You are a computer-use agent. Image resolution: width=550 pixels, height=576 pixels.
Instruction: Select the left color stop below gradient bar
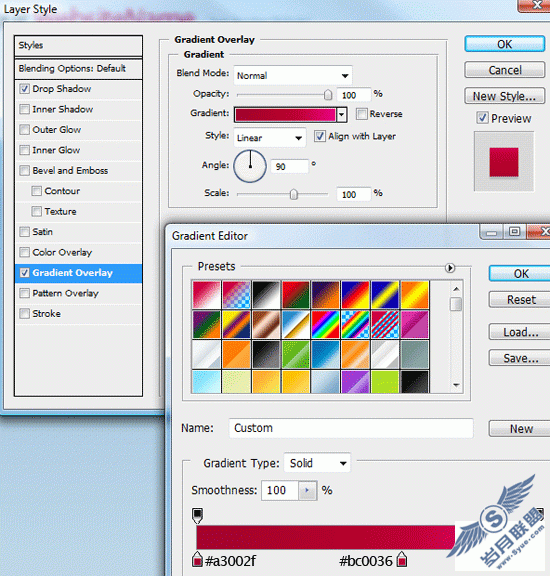(197, 559)
